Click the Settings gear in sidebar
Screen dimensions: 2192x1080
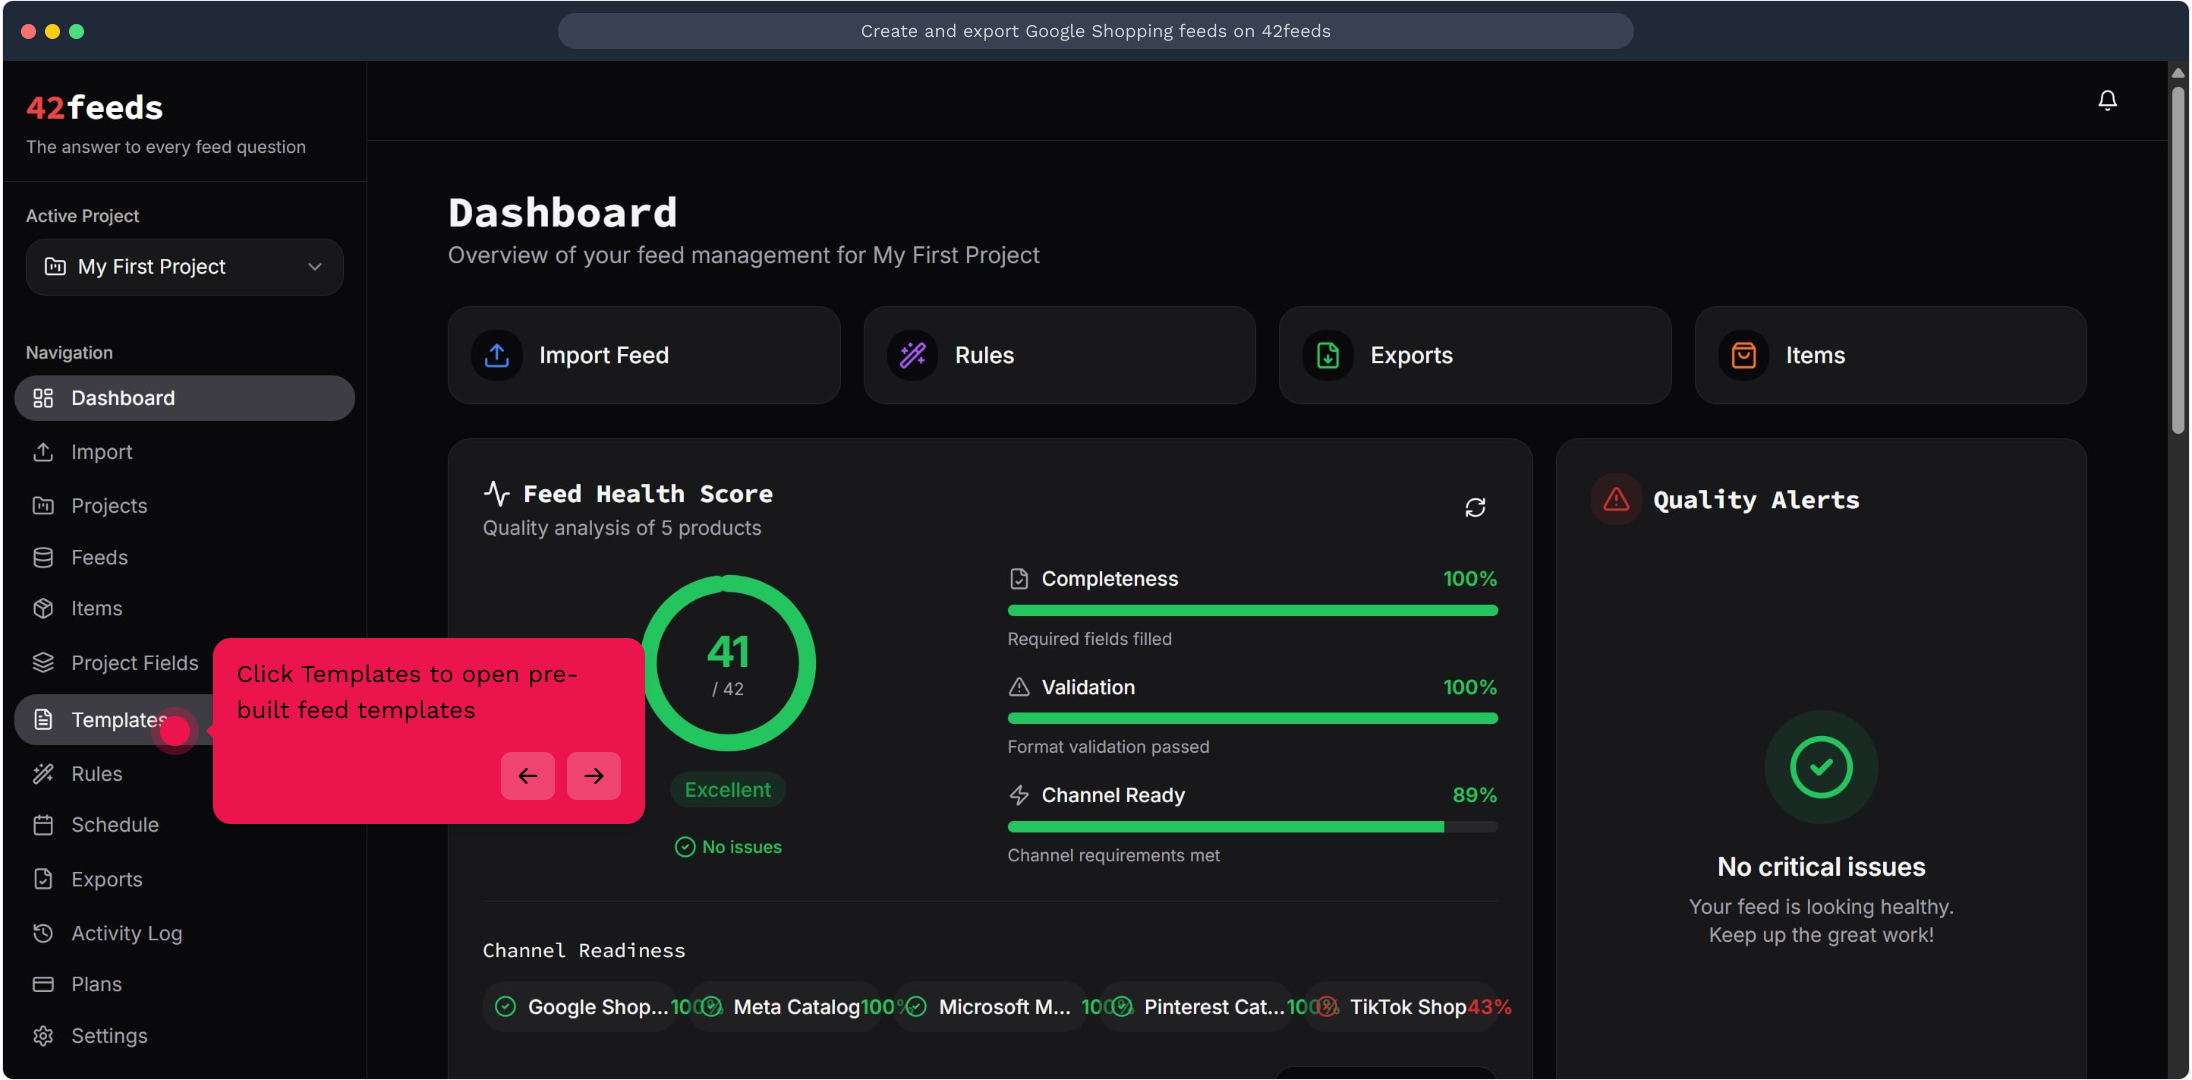coord(43,1036)
